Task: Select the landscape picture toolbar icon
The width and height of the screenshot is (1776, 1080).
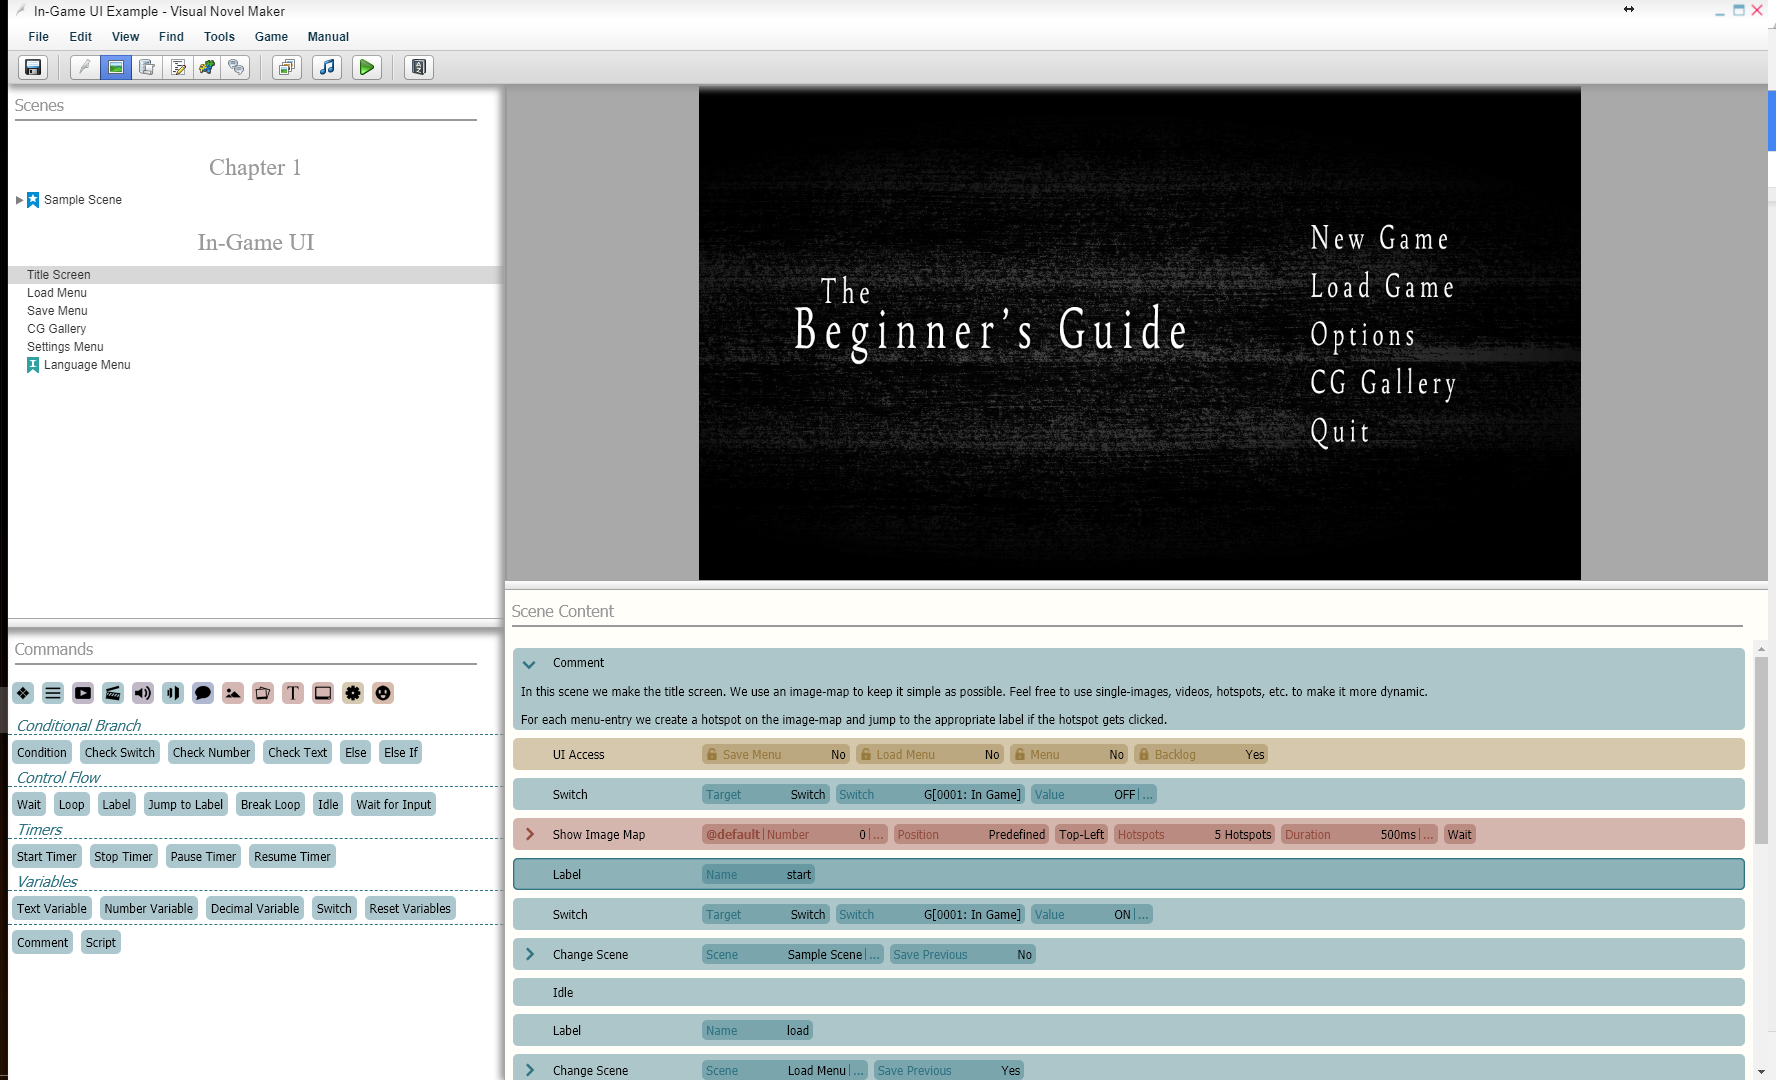Action: (x=116, y=67)
